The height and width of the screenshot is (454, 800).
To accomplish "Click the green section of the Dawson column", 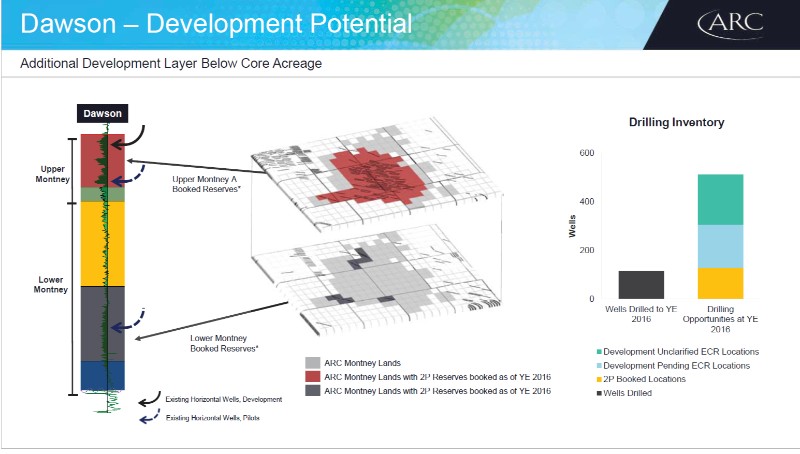I will pos(103,194).
